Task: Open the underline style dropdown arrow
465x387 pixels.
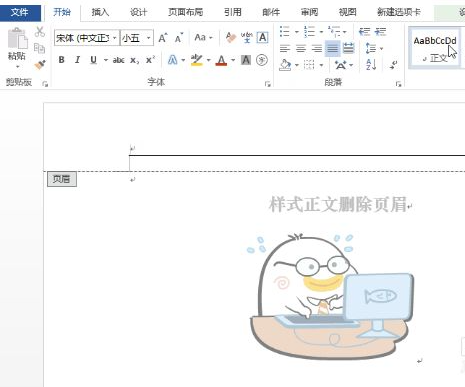Action: (106, 60)
